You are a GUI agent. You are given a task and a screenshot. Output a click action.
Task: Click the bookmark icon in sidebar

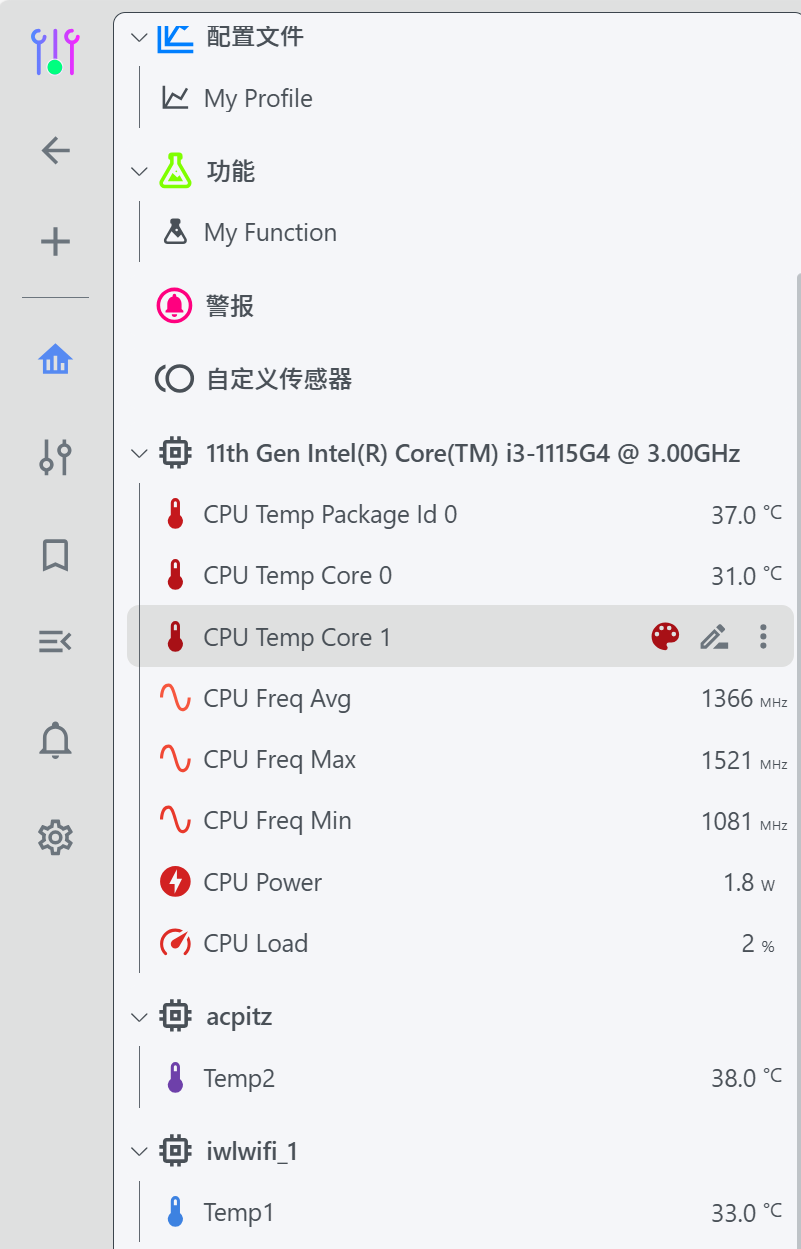coord(55,555)
